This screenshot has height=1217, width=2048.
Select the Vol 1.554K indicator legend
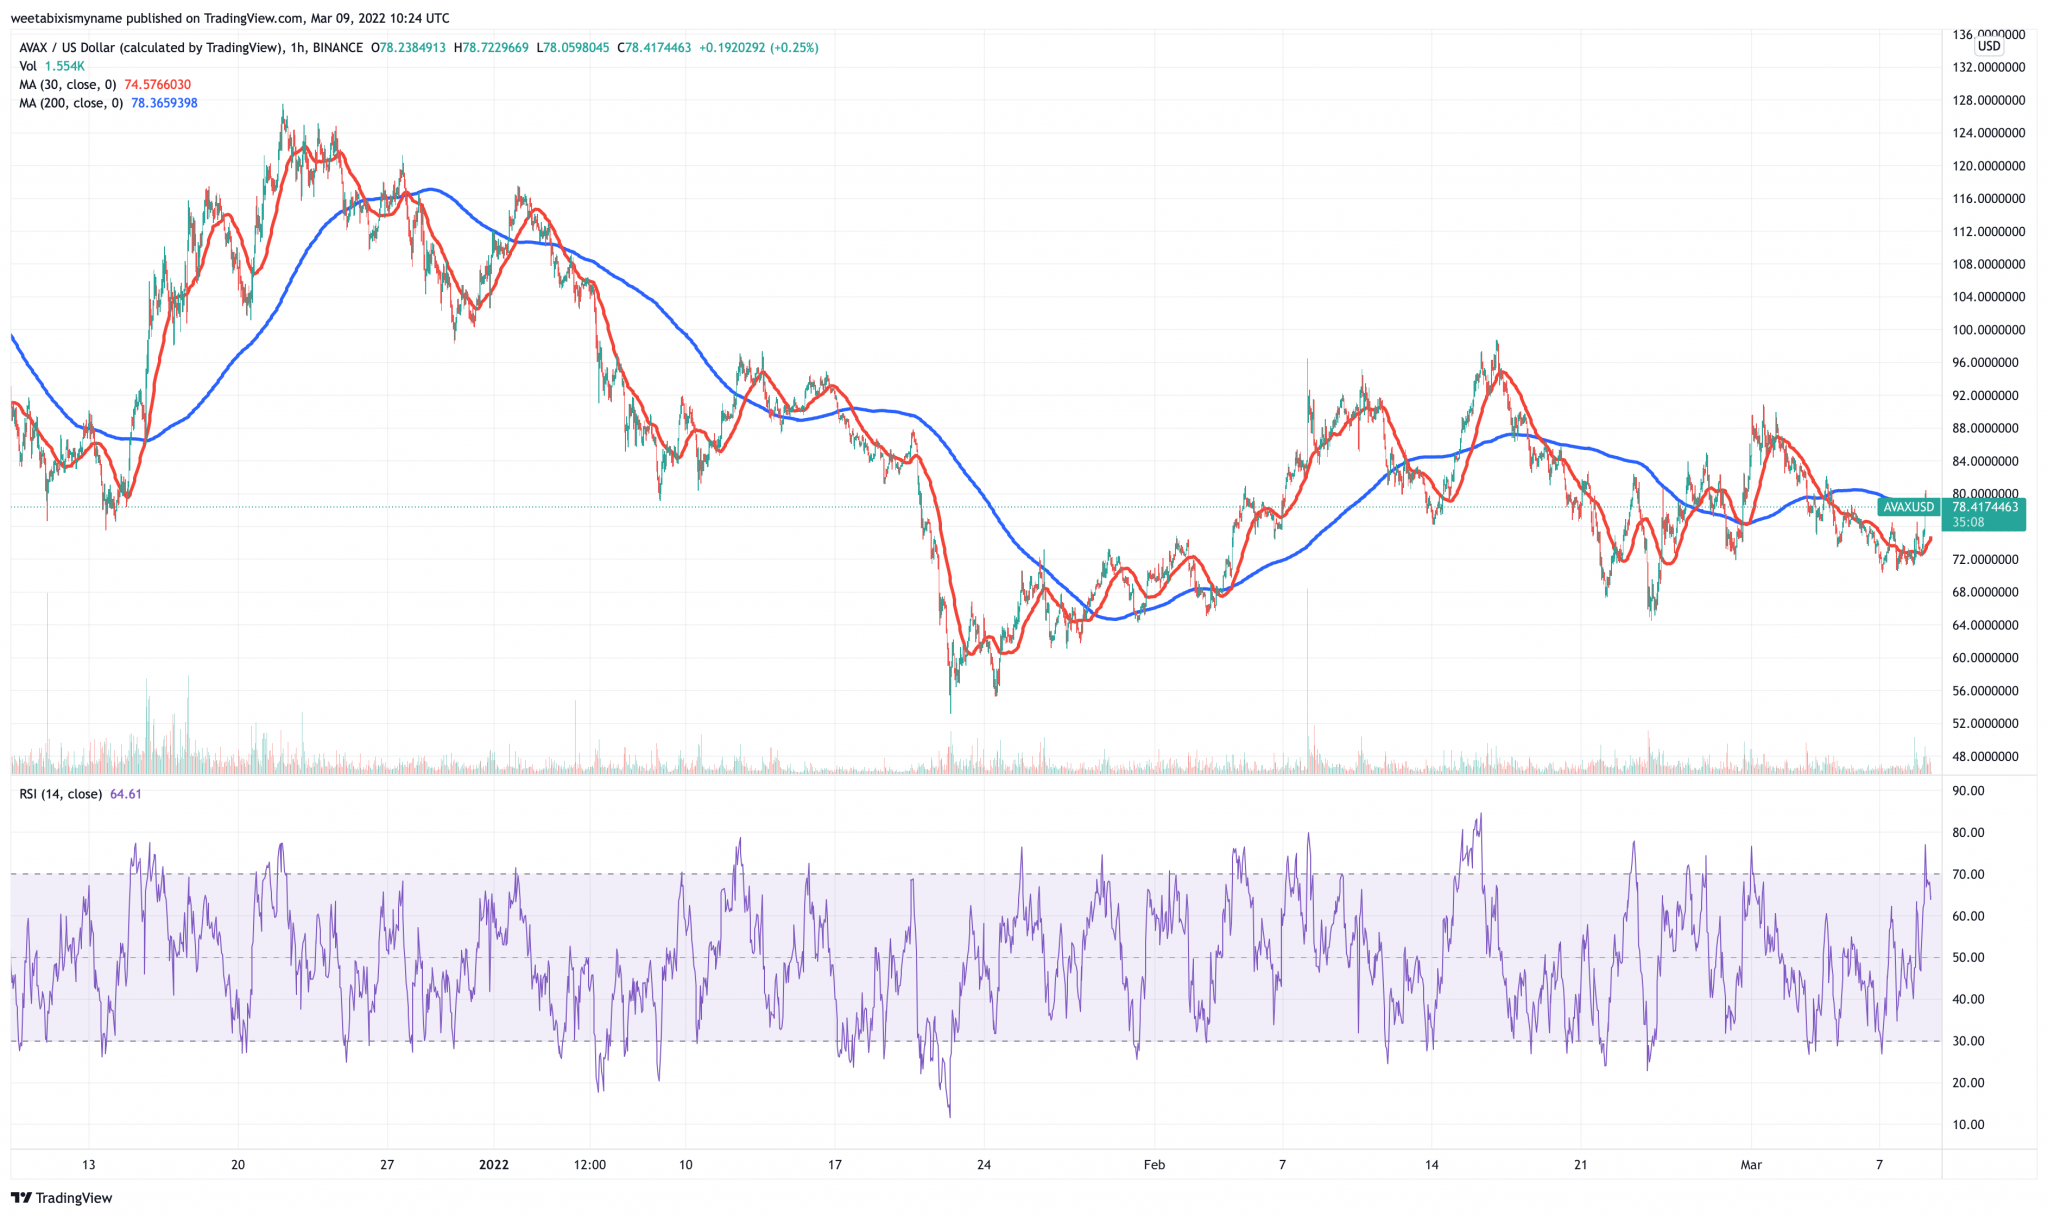(52, 66)
